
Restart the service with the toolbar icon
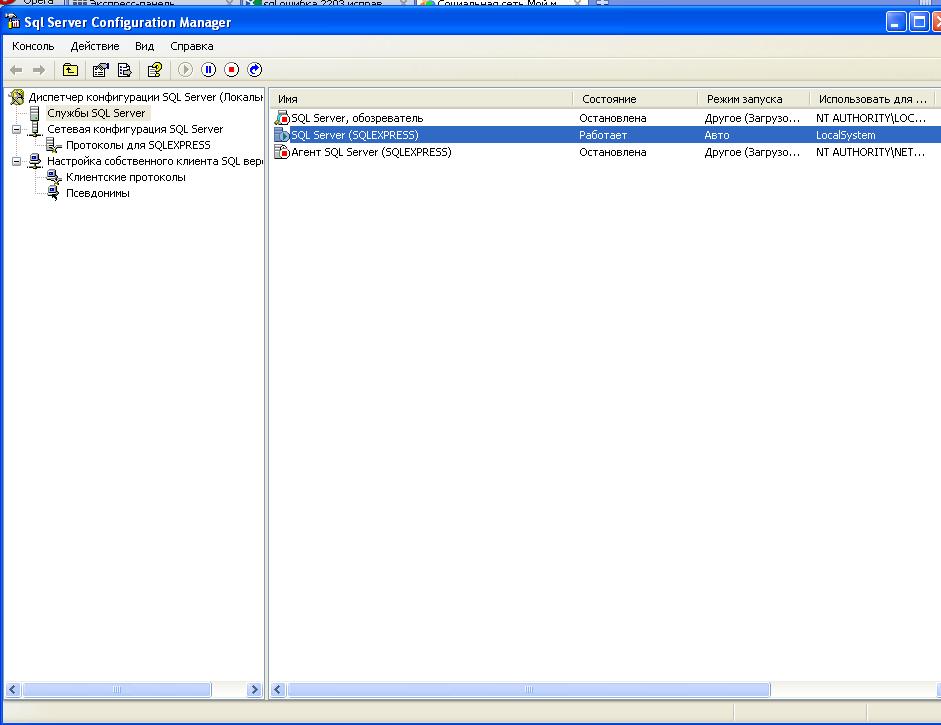pyautogui.click(x=254, y=70)
